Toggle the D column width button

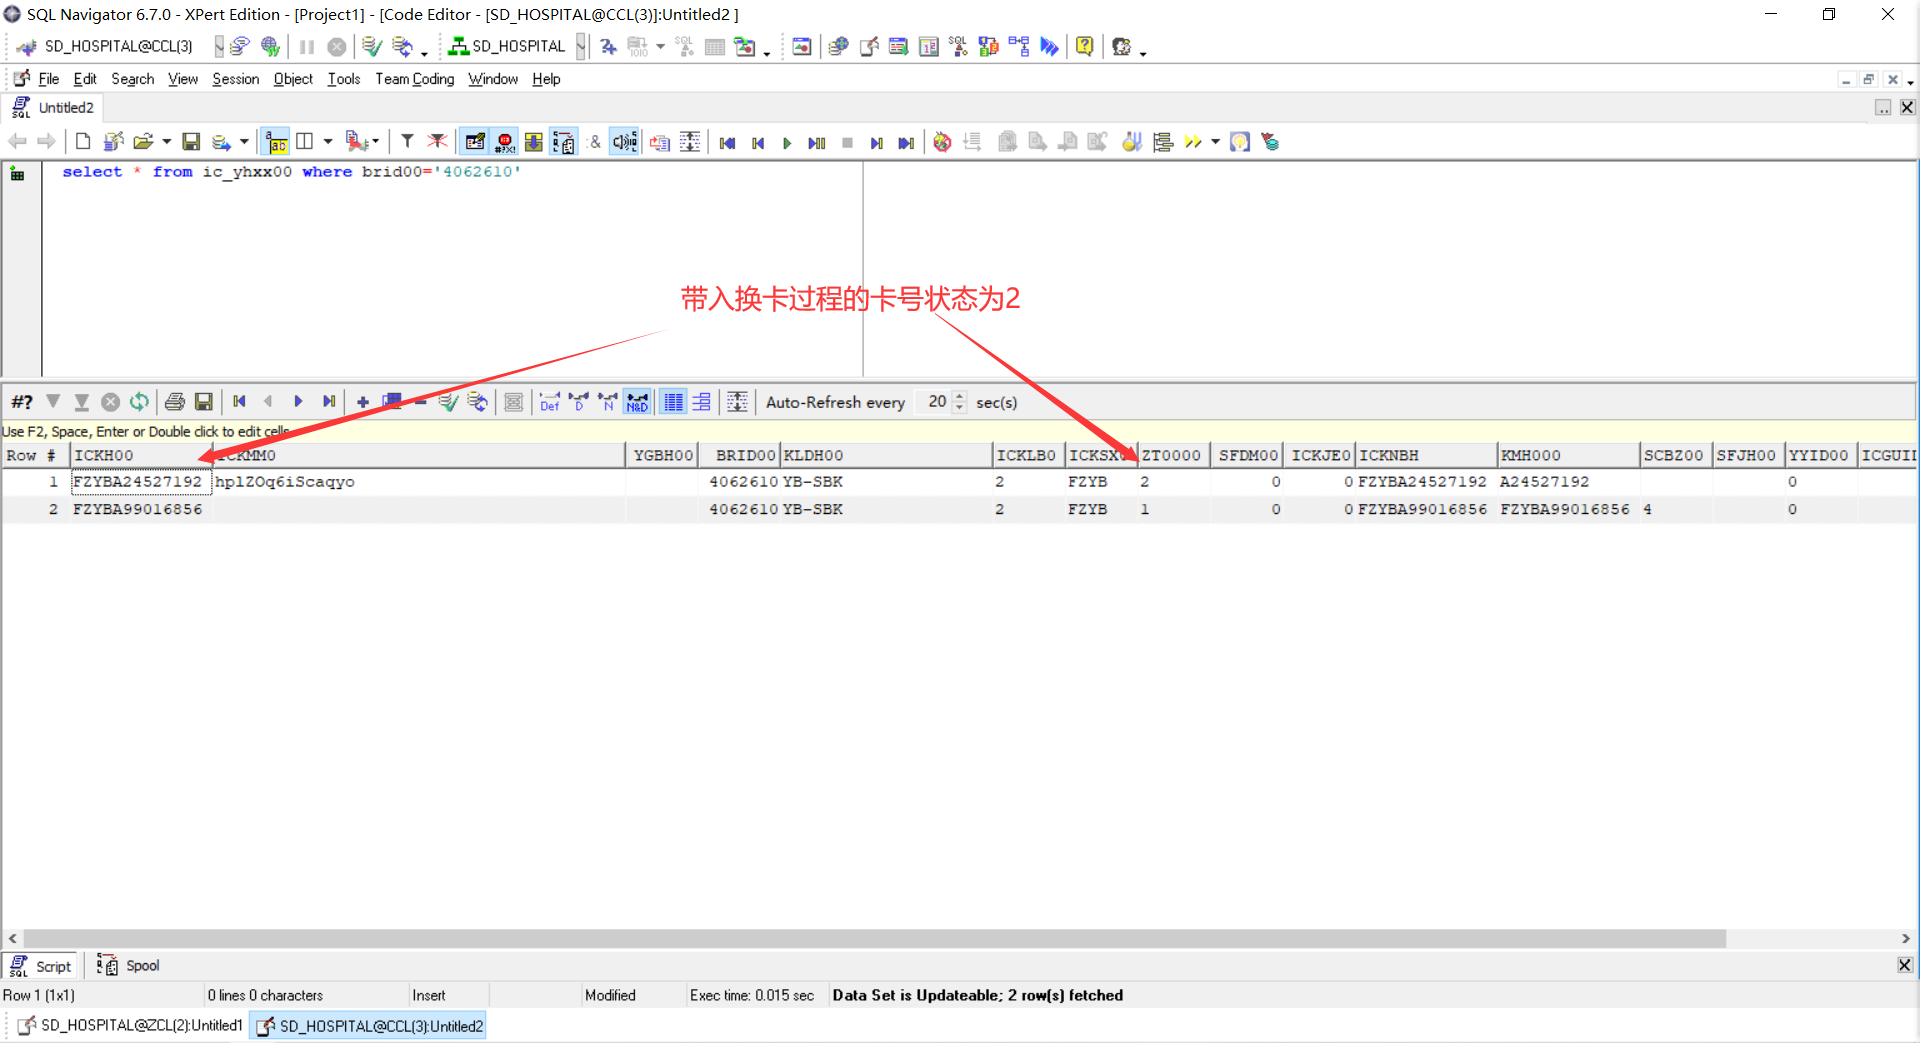(x=578, y=402)
